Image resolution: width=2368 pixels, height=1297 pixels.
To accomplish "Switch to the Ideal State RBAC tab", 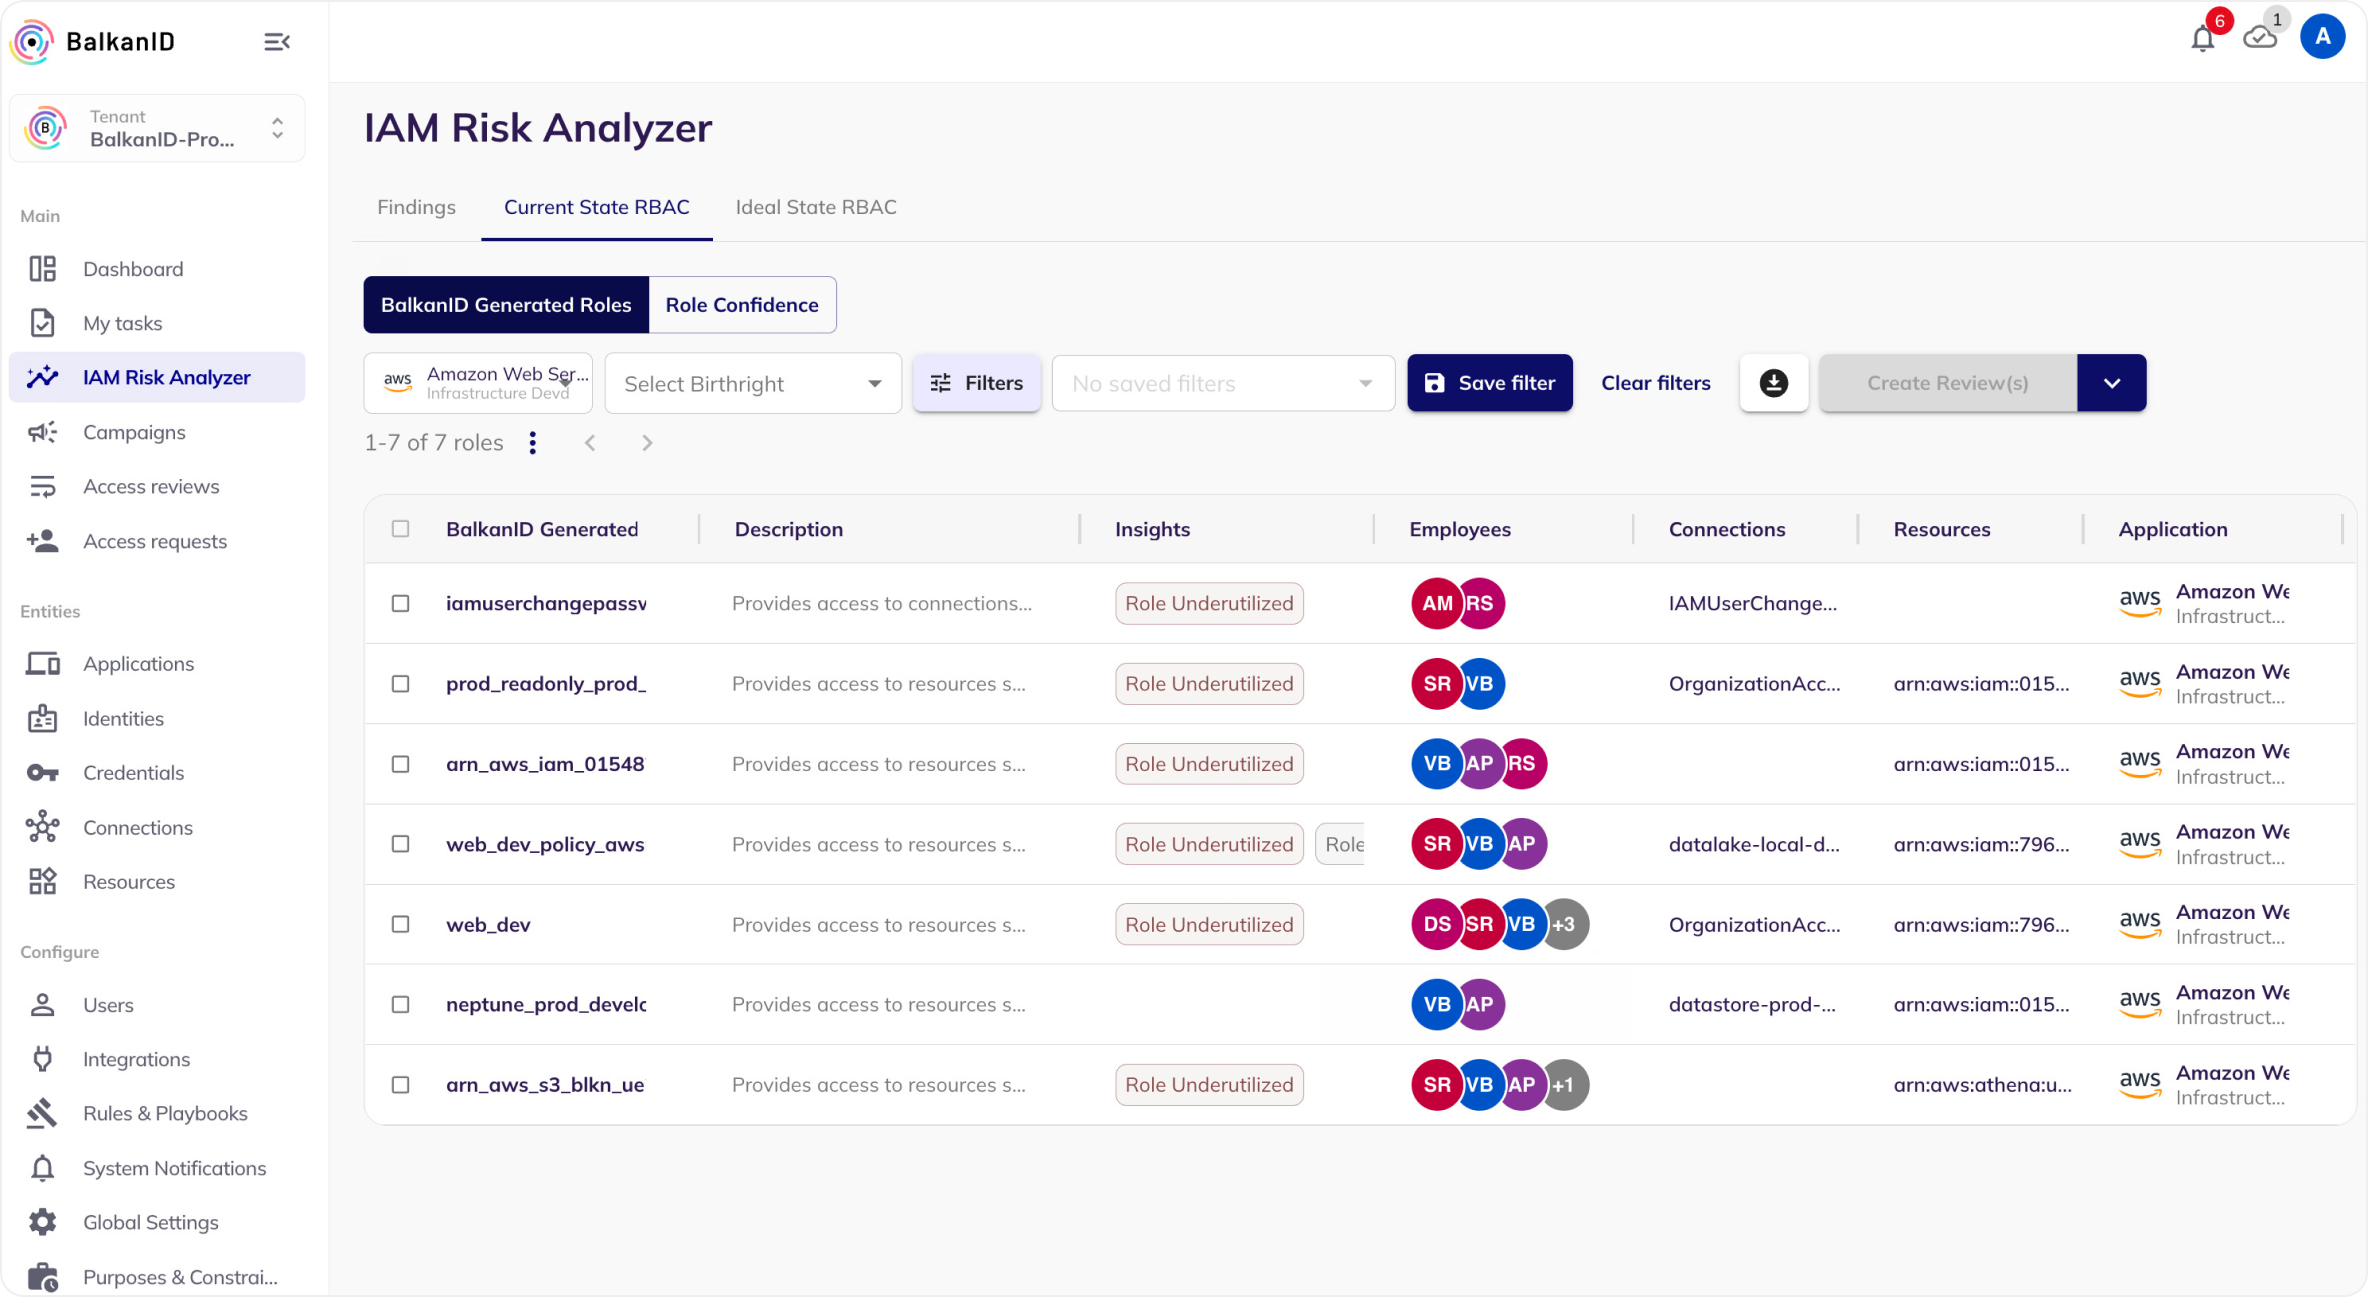I will tap(815, 207).
